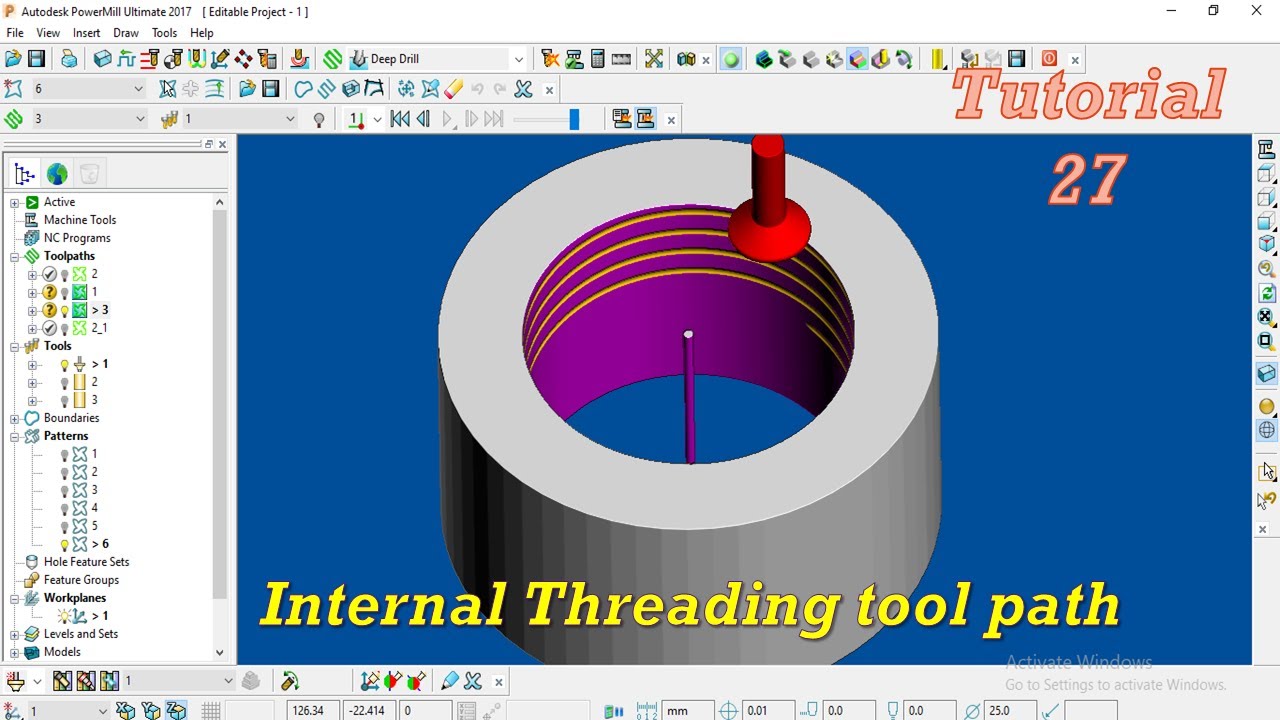The height and width of the screenshot is (720, 1280).
Task: Open the simulation tool 1 dropdown
Action: pos(290,119)
